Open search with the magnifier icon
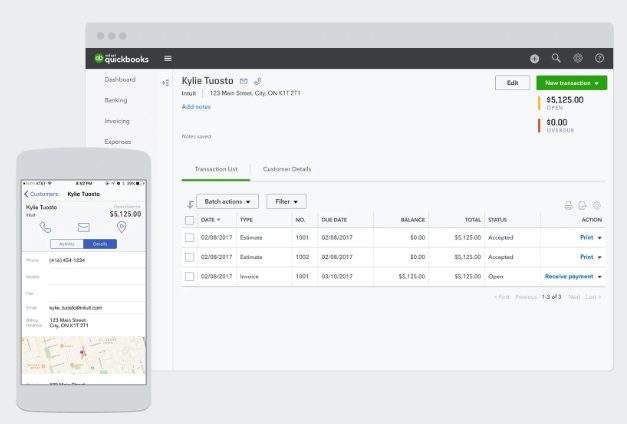 pos(556,58)
